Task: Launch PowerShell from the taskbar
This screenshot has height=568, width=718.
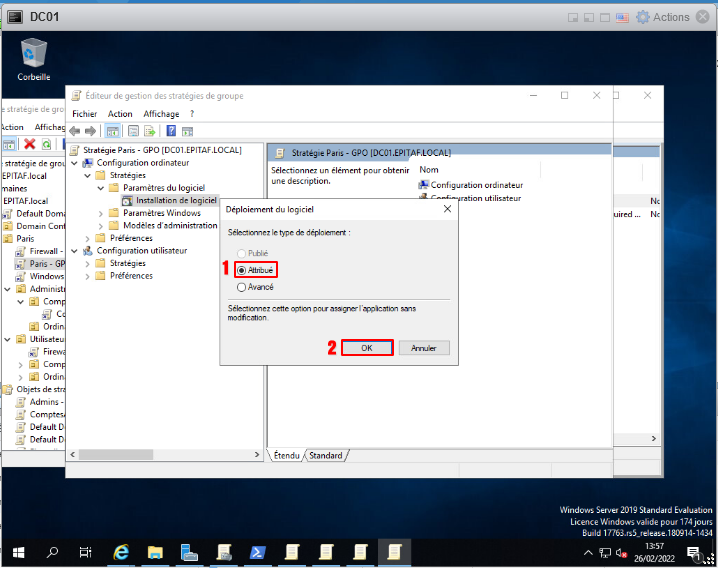Action: tap(256, 552)
